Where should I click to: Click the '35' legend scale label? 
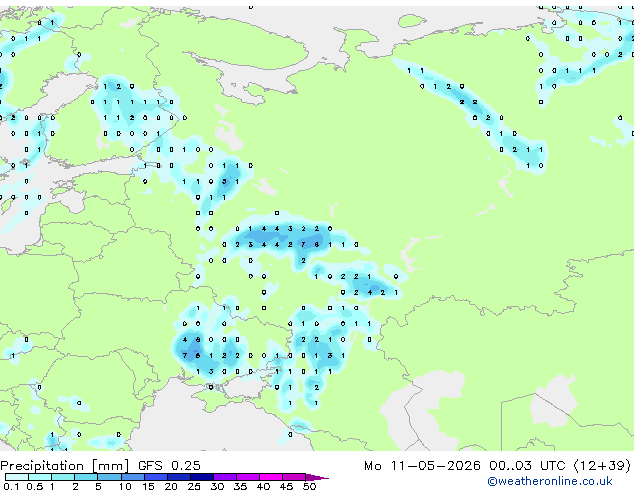pos(240,486)
